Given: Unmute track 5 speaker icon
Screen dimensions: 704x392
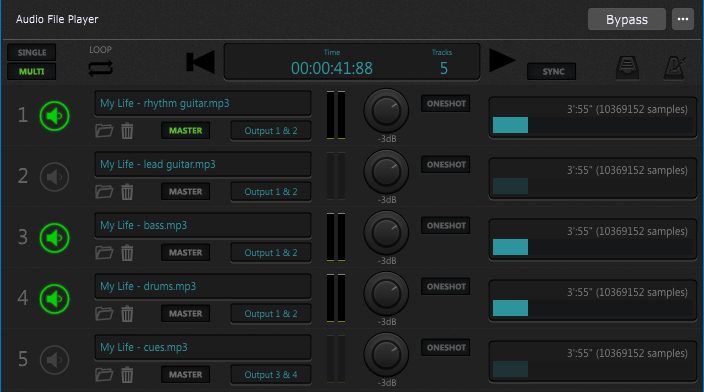Looking at the screenshot, I should point(54,360).
